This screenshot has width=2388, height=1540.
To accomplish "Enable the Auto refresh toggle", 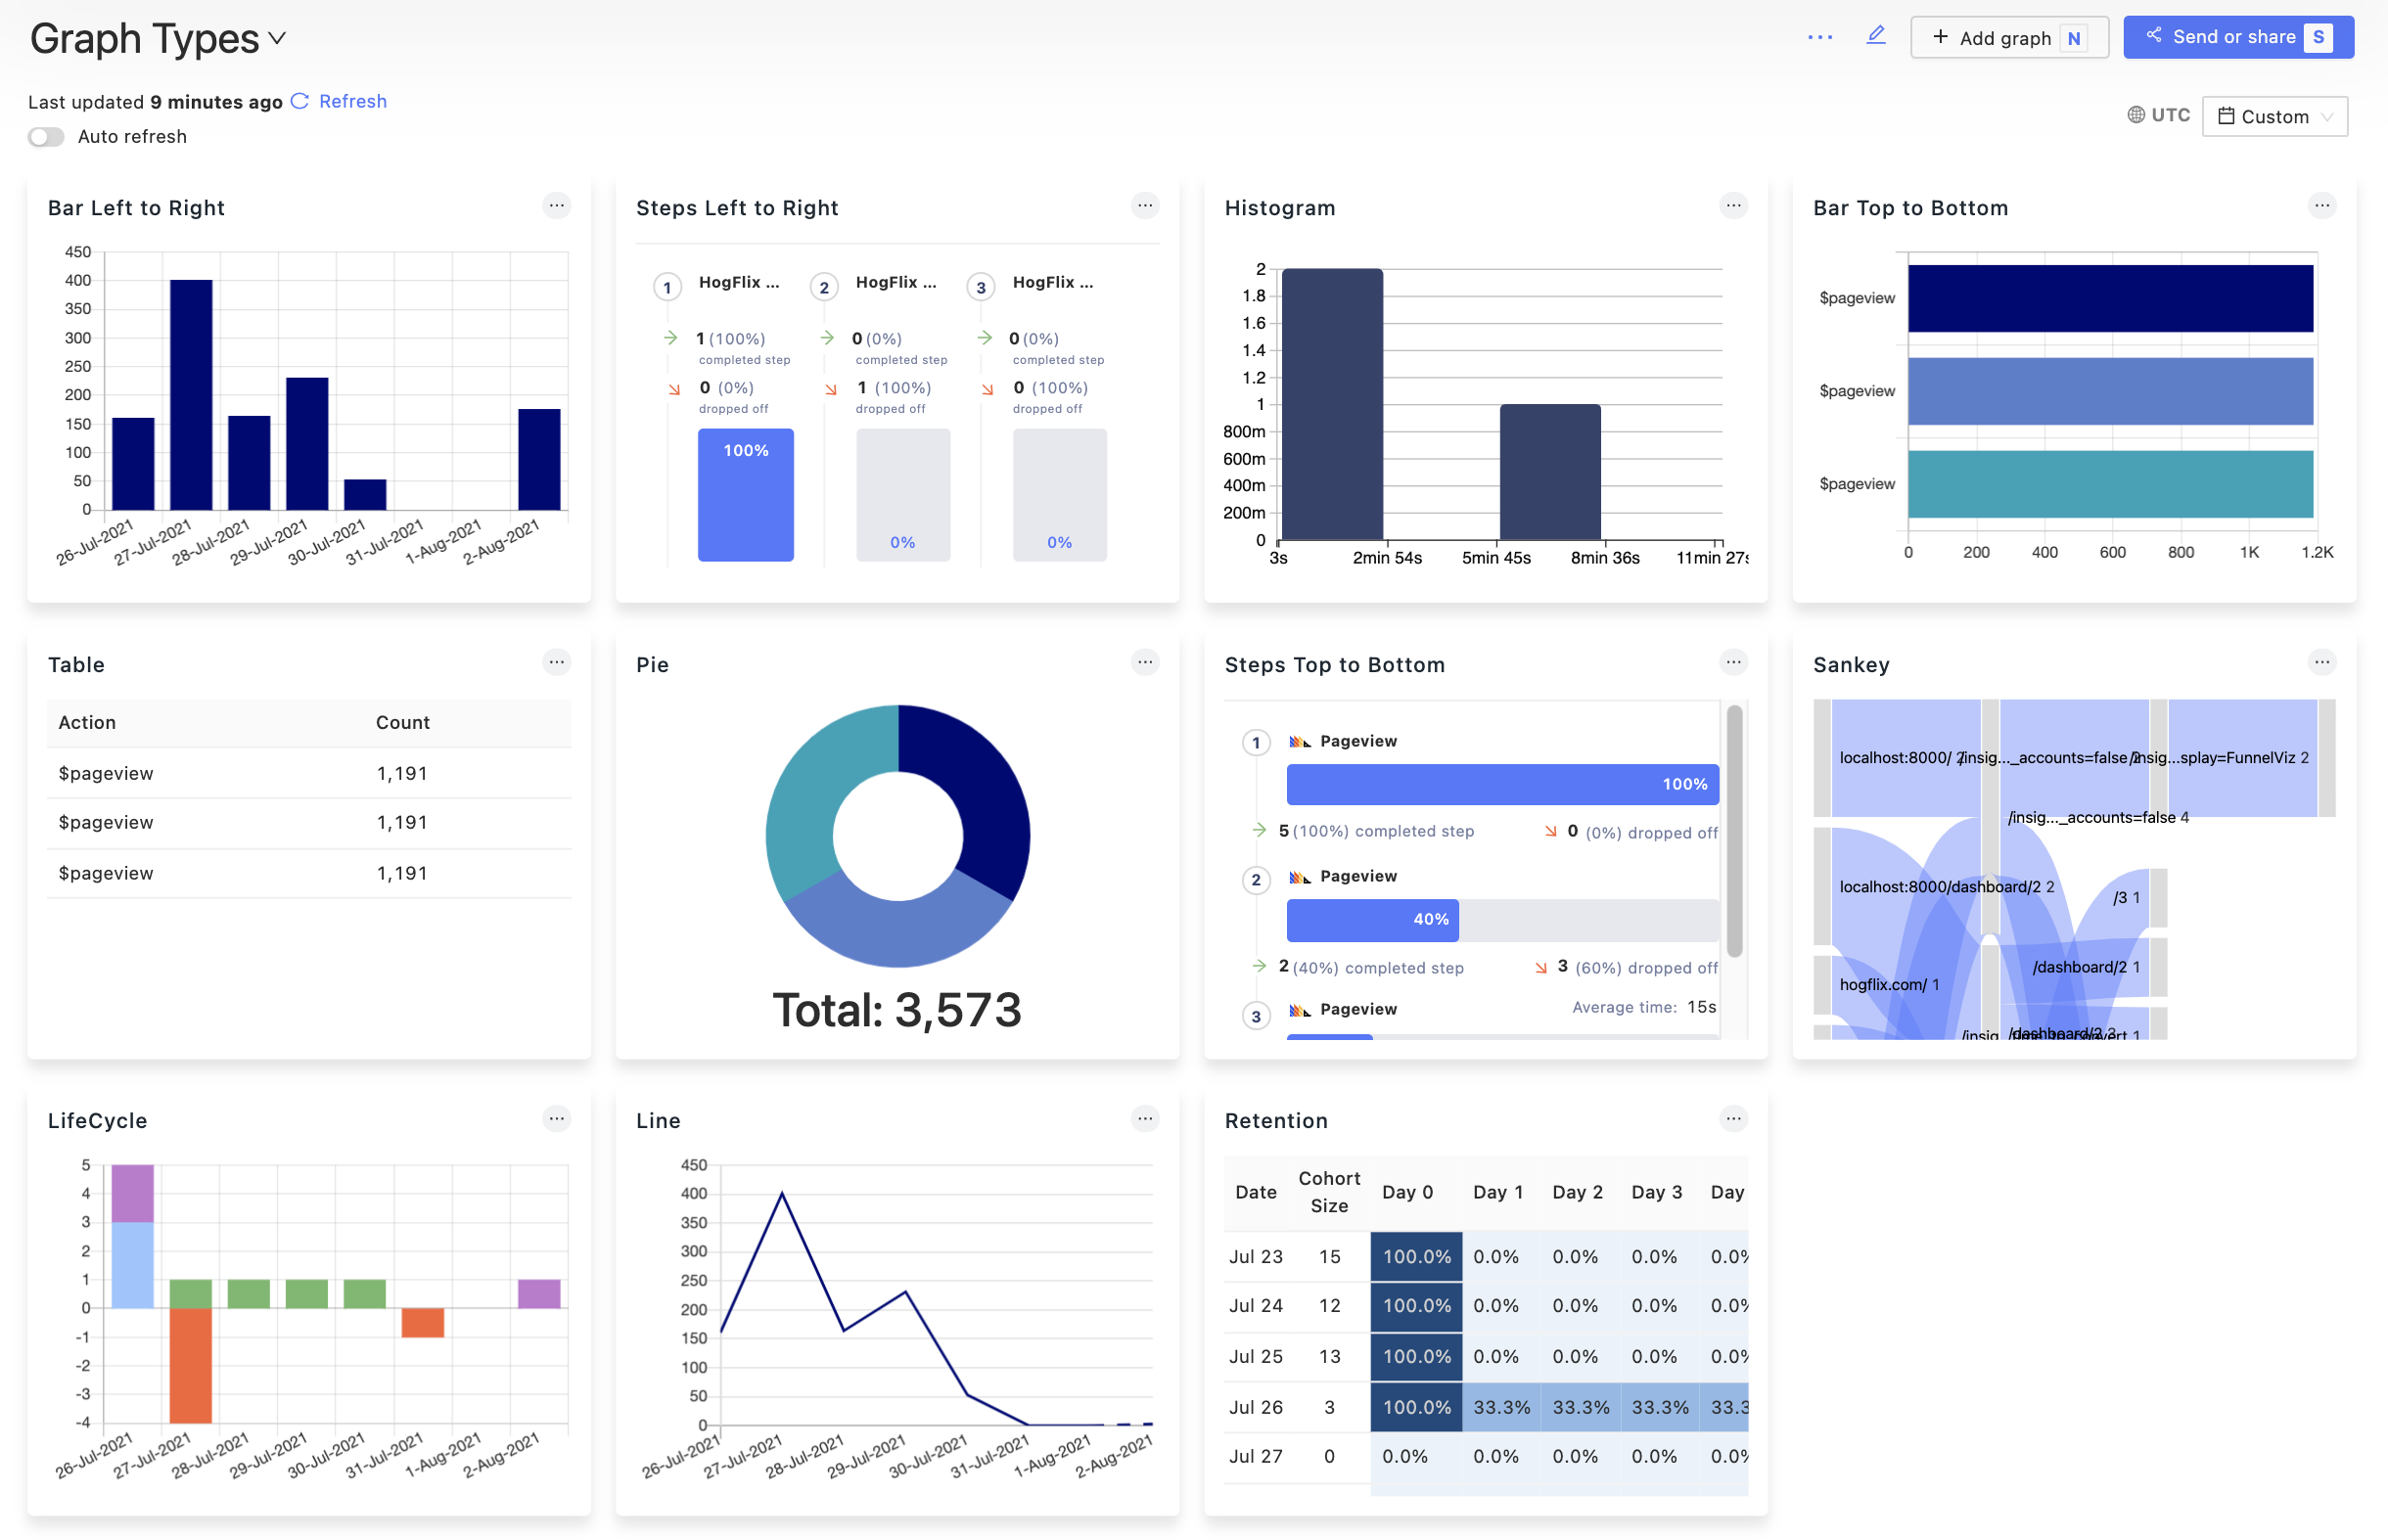I will pyautogui.click(x=46, y=137).
